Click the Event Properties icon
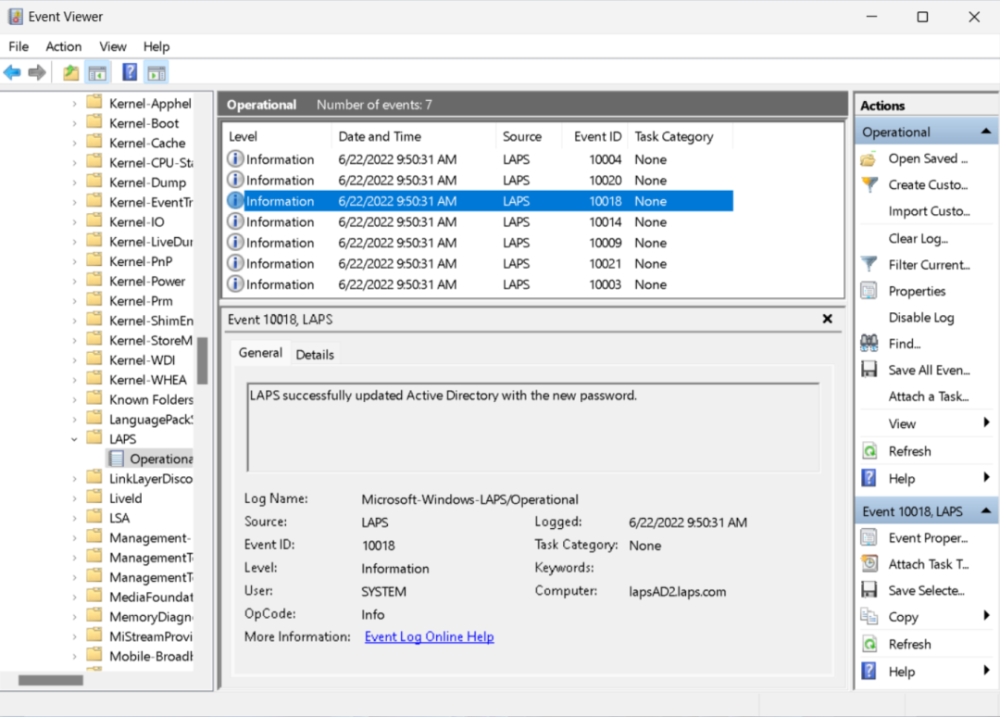The width and height of the screenshot is (1000, 717). pos(869,538)
